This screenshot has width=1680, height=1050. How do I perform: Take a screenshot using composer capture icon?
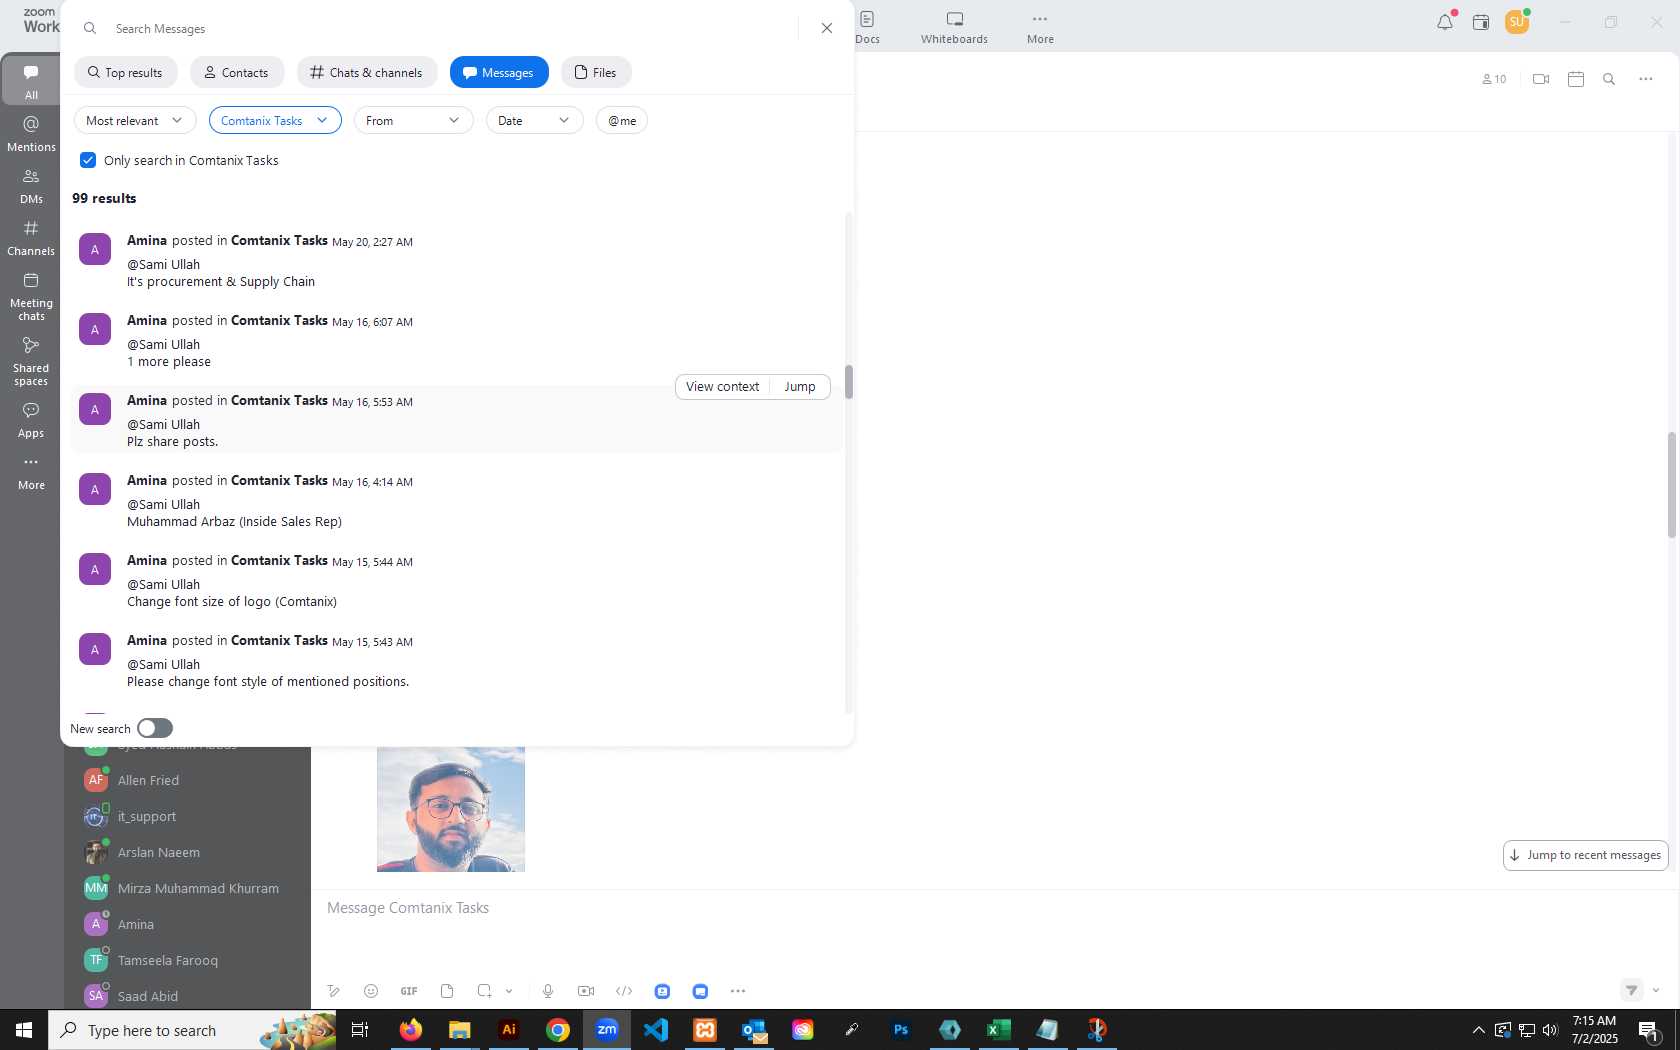(485, 991)
